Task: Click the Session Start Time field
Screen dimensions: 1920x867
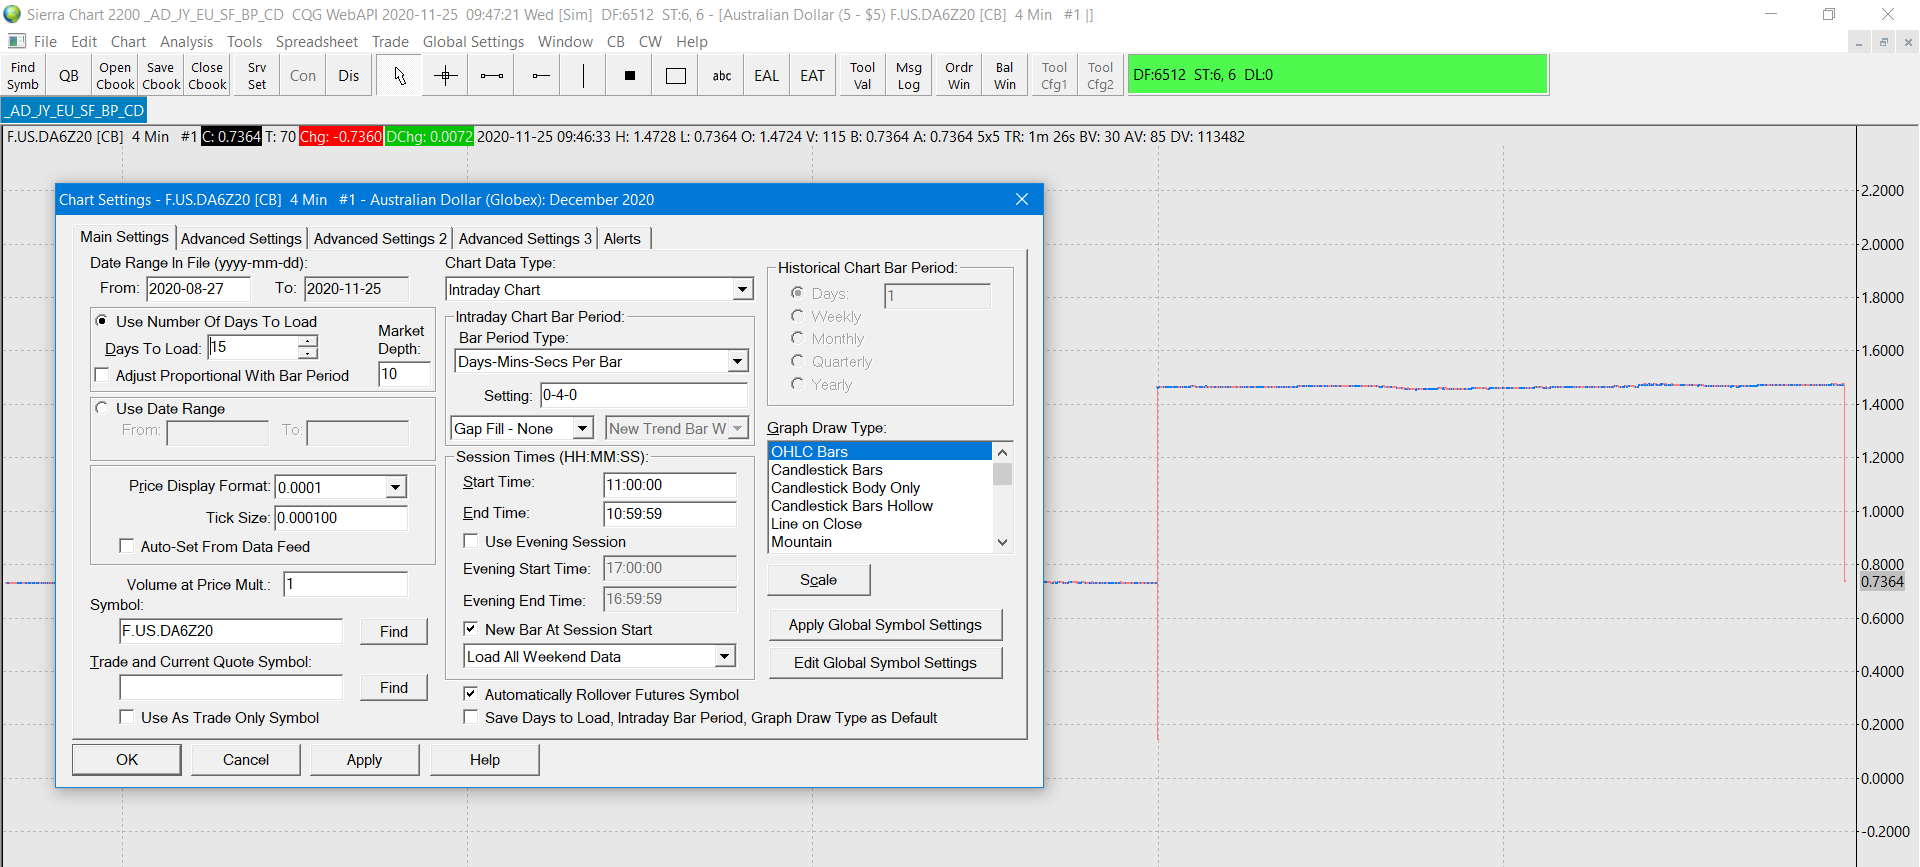Action: pos(669,485)
